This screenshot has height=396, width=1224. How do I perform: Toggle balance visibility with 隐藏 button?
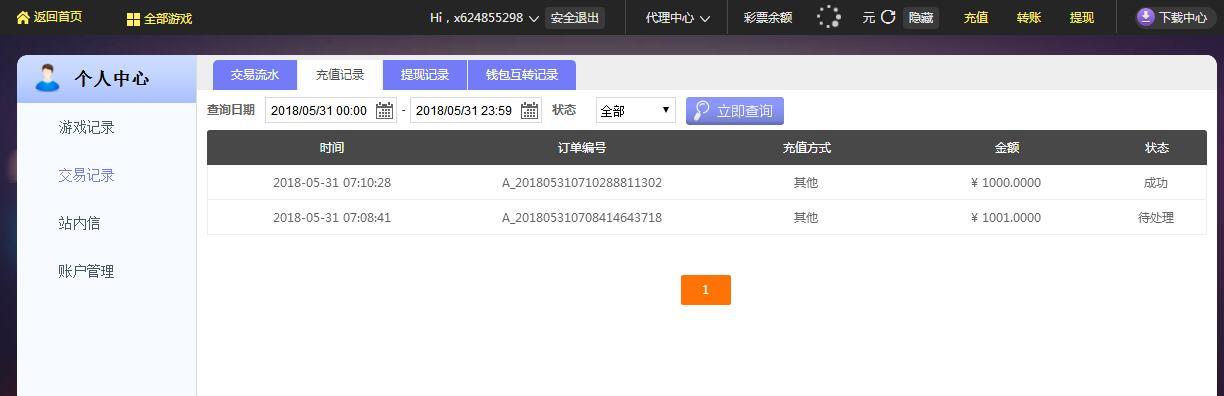point(921,18)
